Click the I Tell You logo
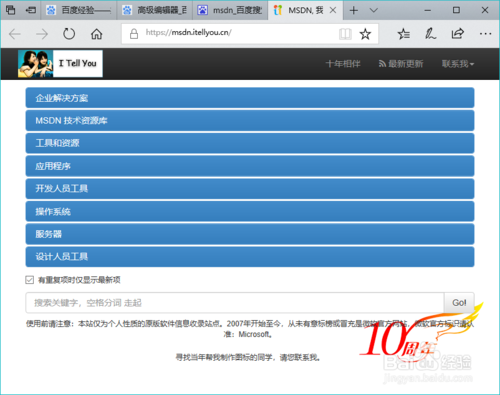This screenshot has width=500, height=395. click(60, 64)
